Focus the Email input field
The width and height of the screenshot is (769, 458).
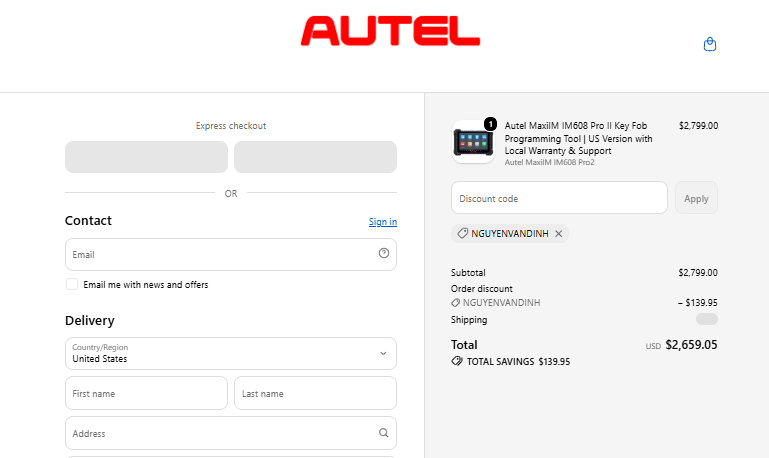(x=231, y=254)
